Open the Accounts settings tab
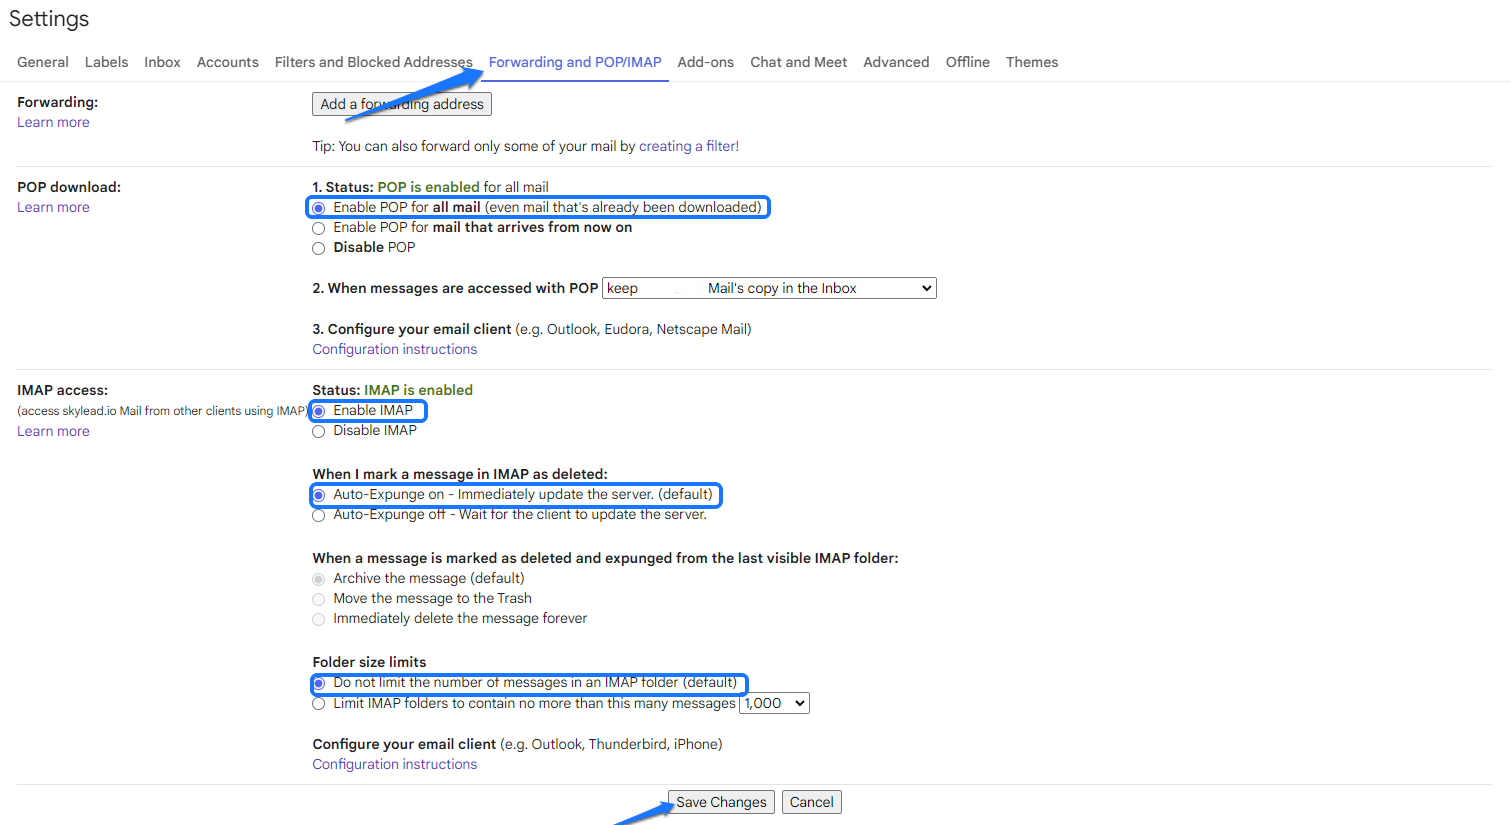Image resolution: width=1511 pixels, height=825 pixels. pos(227,62)
